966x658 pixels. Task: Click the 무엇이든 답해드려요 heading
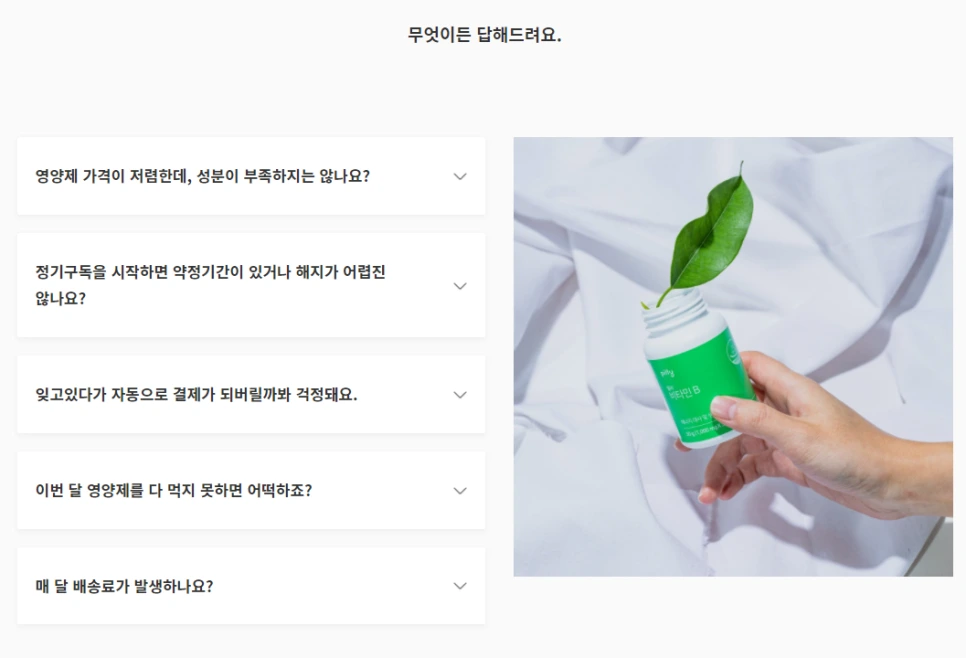point(484,35)
